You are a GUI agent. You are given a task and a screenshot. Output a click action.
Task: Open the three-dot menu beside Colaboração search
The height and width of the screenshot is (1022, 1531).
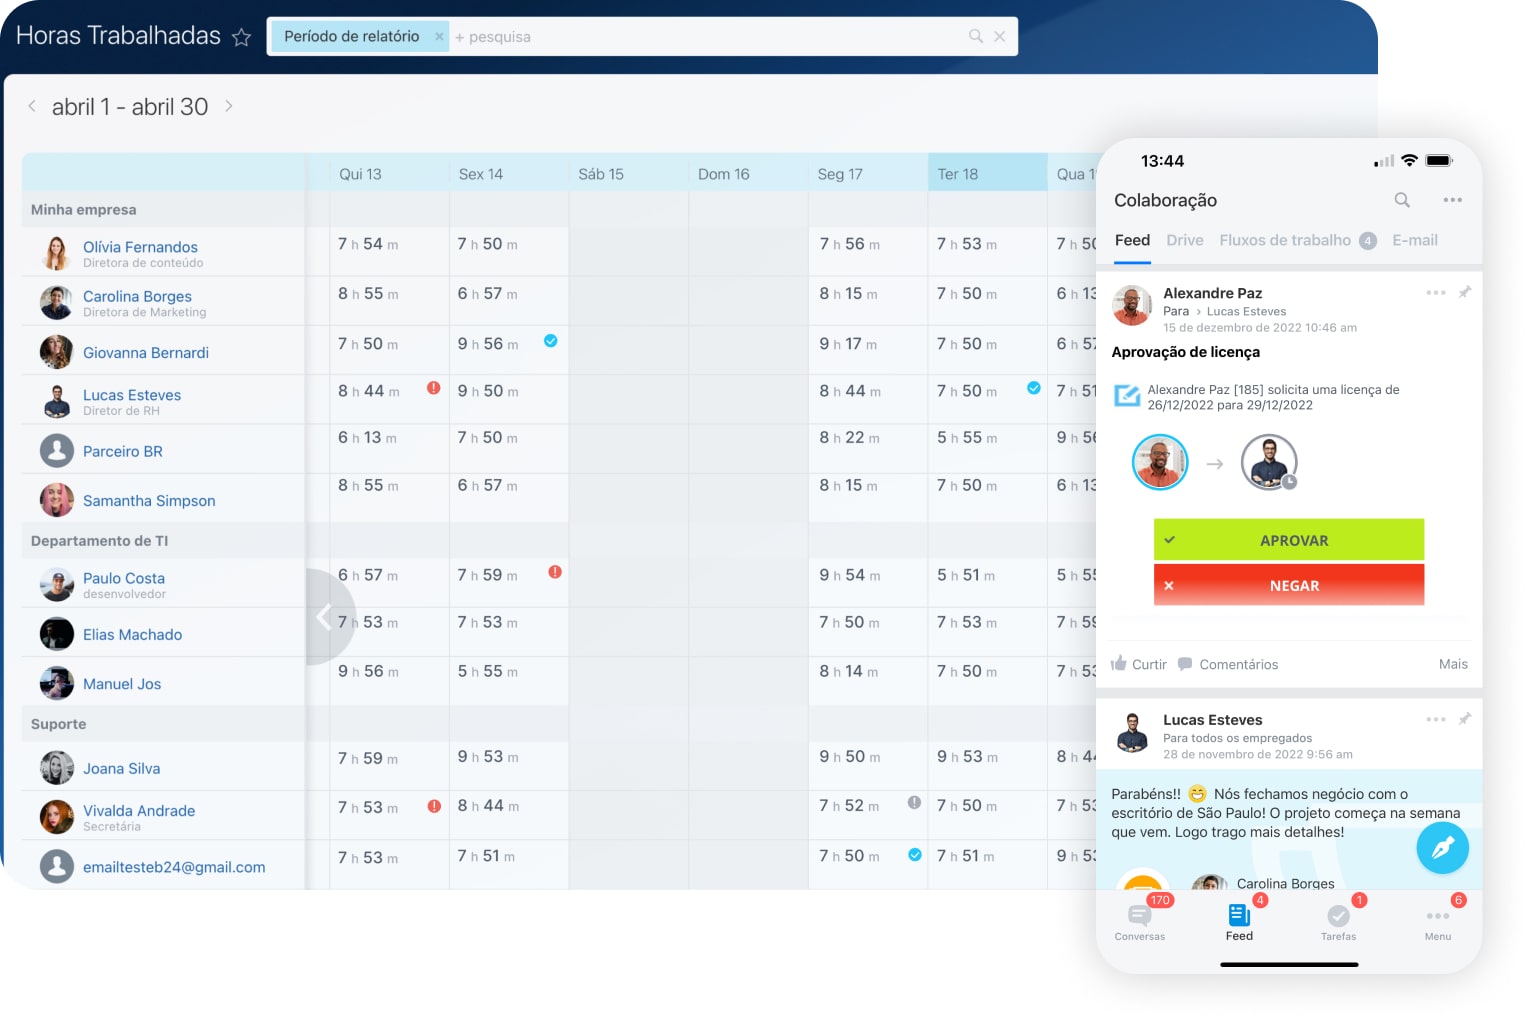[1452, 200]
